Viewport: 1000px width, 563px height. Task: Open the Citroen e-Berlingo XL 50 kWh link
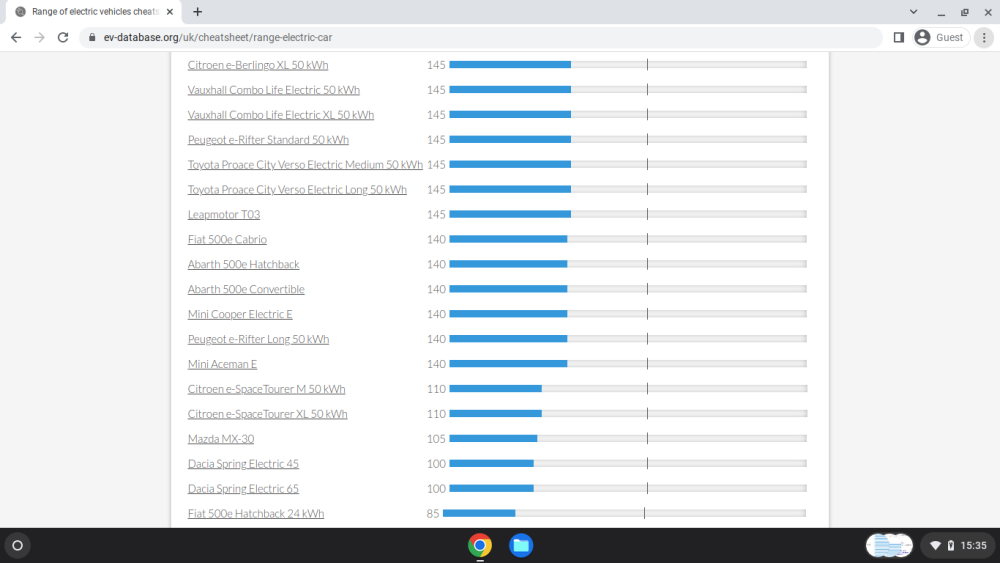[x=258, y=65]
